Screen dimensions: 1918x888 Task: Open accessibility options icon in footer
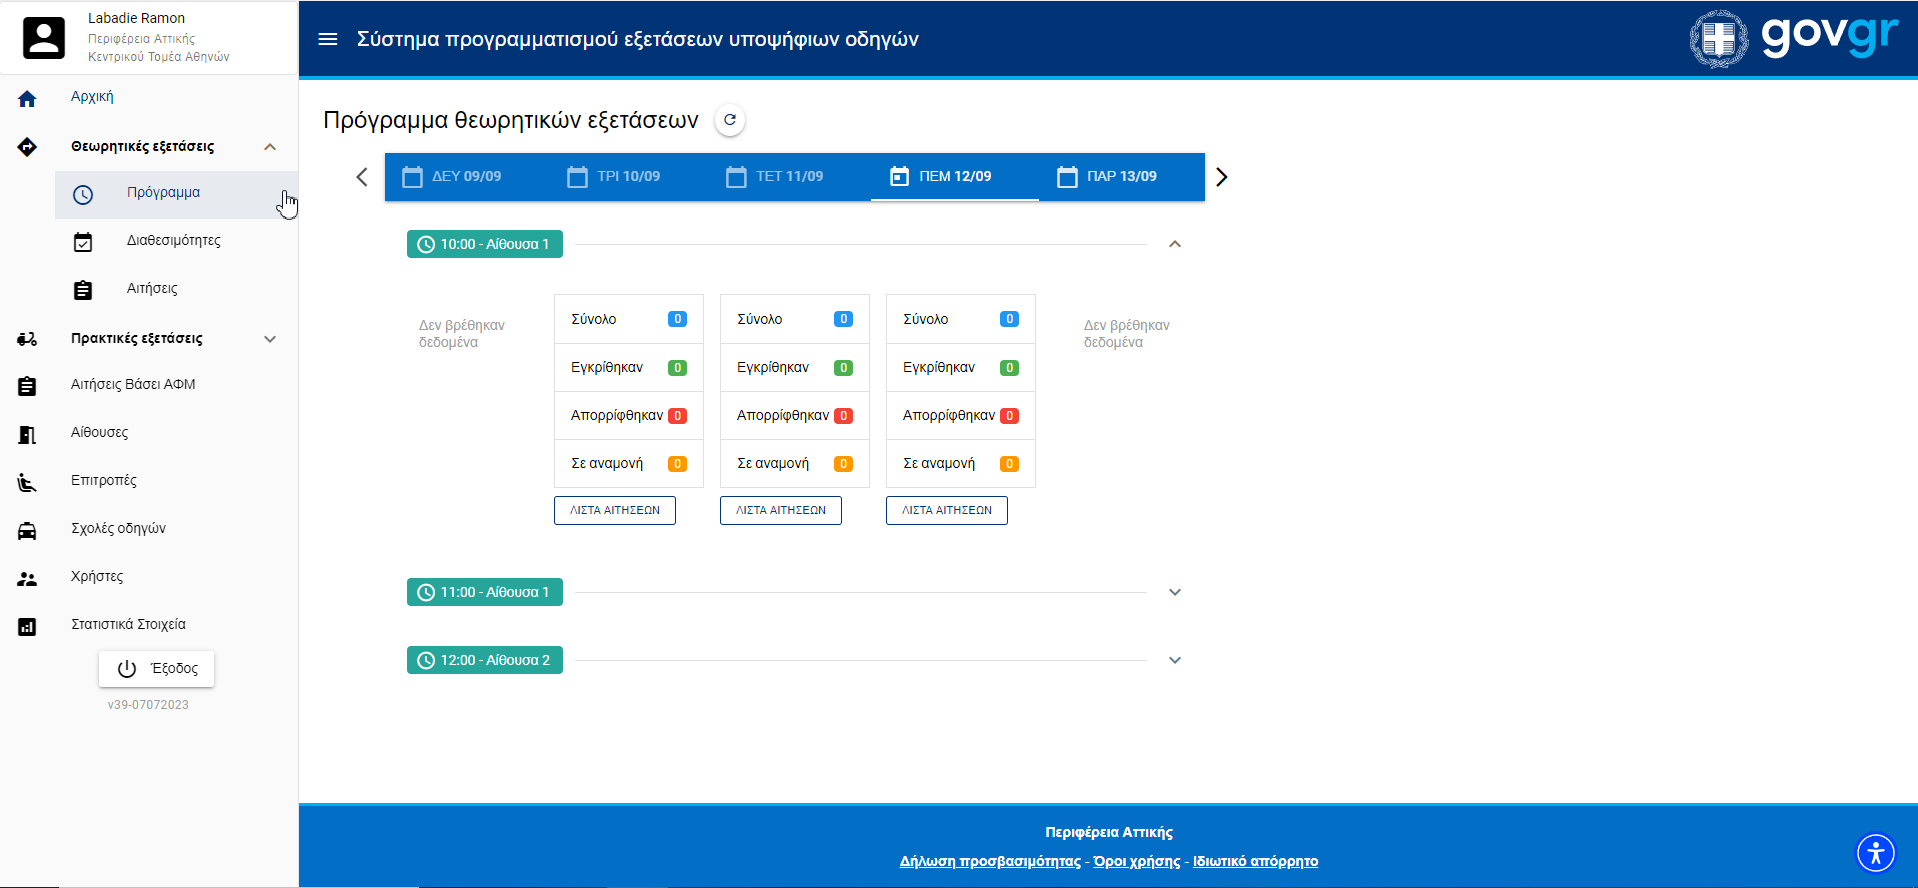point(1875,853)
